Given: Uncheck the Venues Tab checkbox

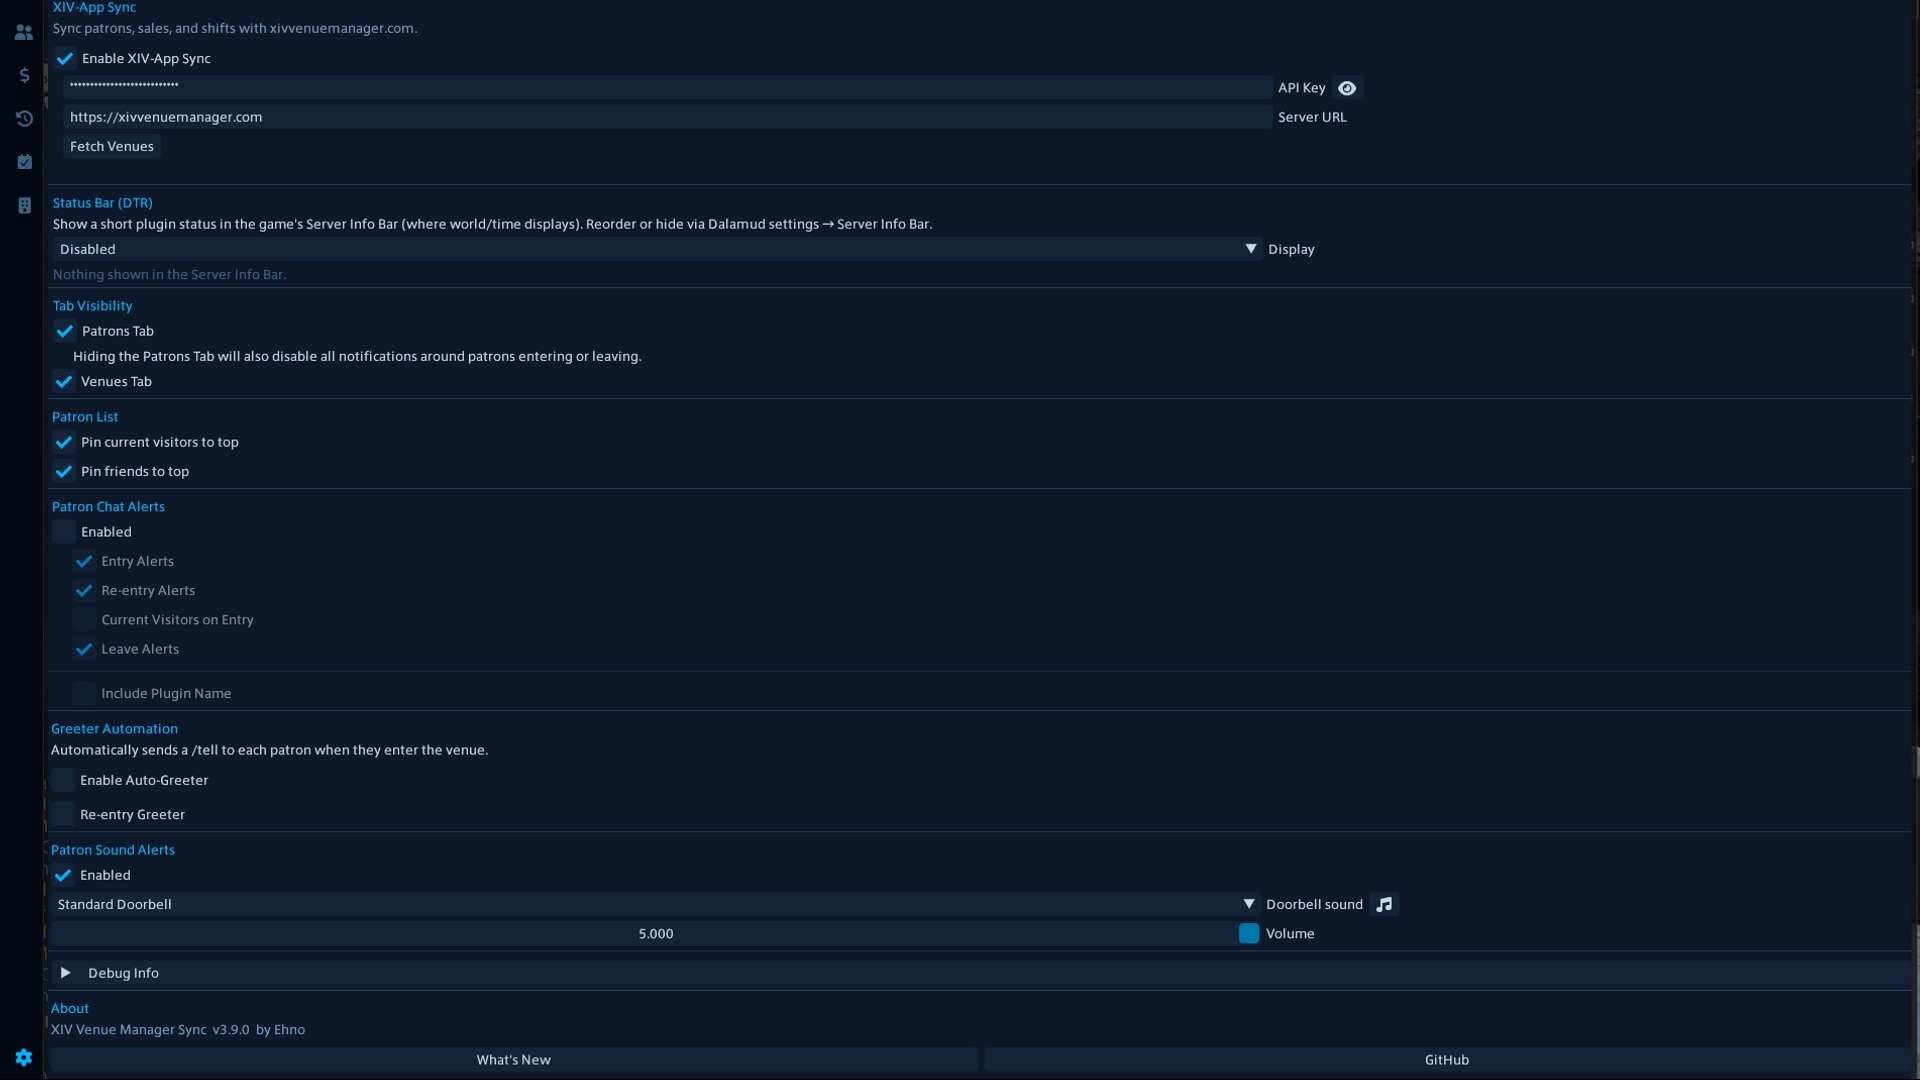Looking at the screenshot, I should point(64,381).
